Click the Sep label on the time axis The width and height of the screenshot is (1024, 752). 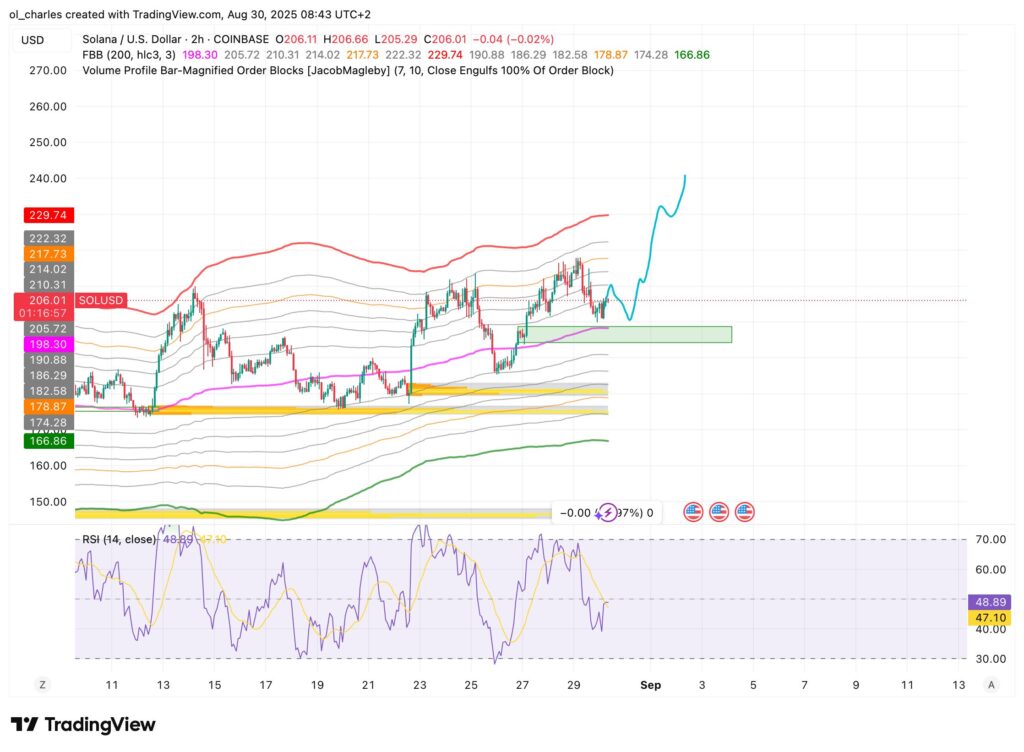(x=650, y=685)
